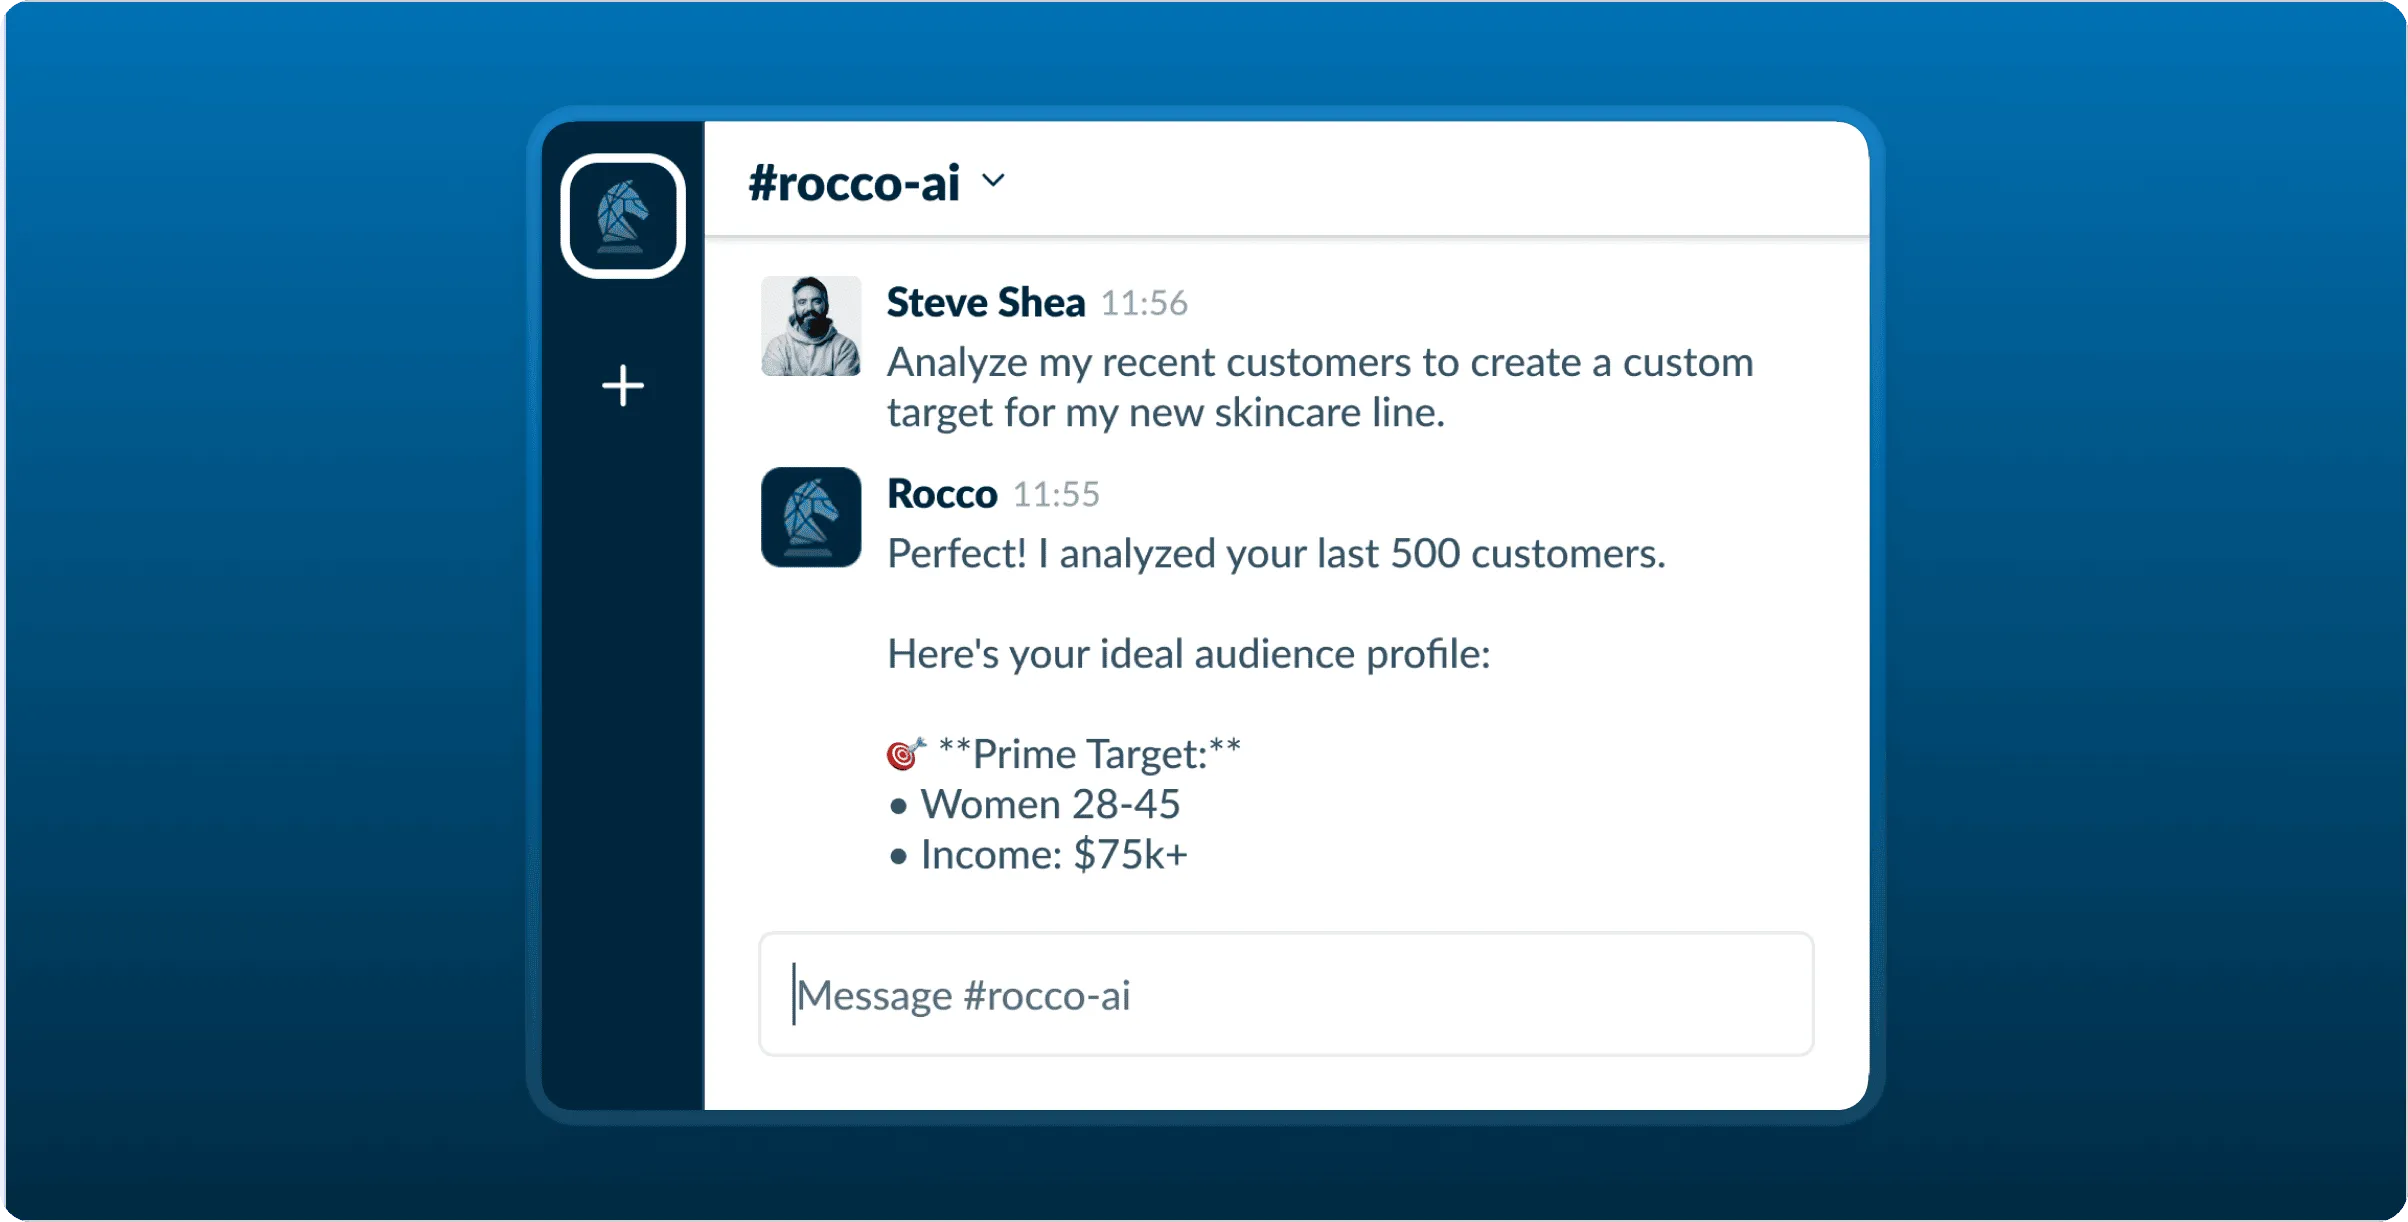Click the 11:56 message timestamp
Screen dimensions: 2408x1222
1144,303
